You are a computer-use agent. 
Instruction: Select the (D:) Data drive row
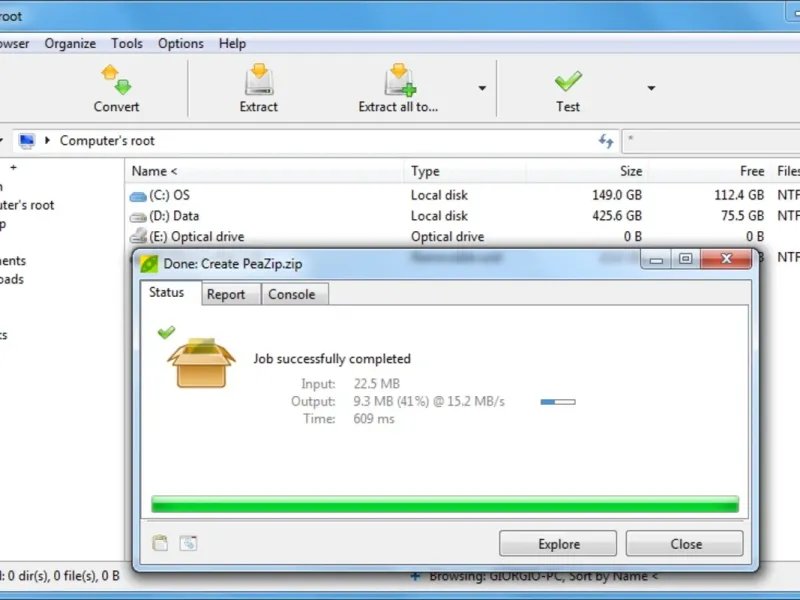point(462,216)
